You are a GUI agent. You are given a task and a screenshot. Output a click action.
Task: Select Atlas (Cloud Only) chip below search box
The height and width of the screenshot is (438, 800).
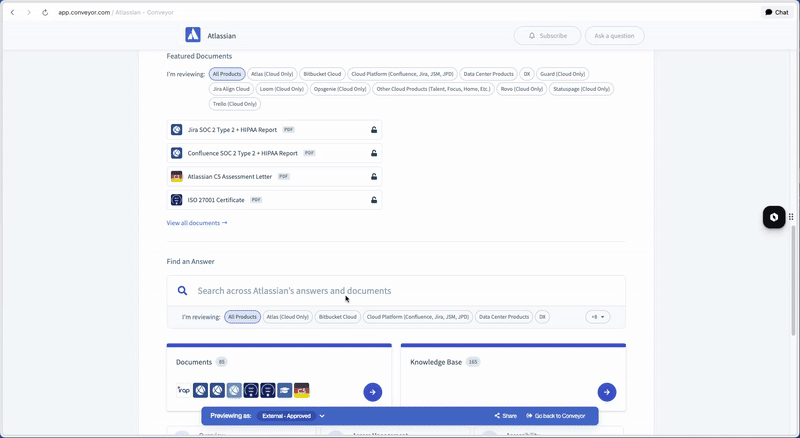(288, 317)
